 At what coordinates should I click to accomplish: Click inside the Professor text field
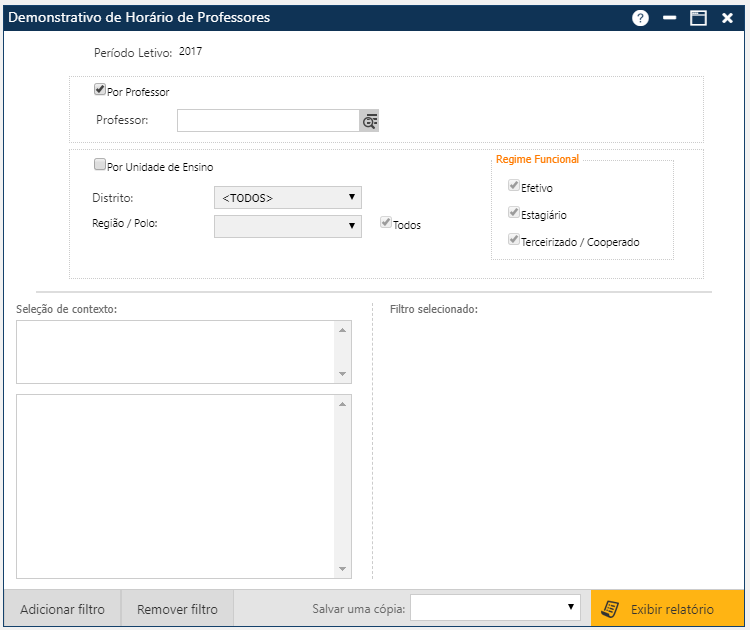click(268, 121)
